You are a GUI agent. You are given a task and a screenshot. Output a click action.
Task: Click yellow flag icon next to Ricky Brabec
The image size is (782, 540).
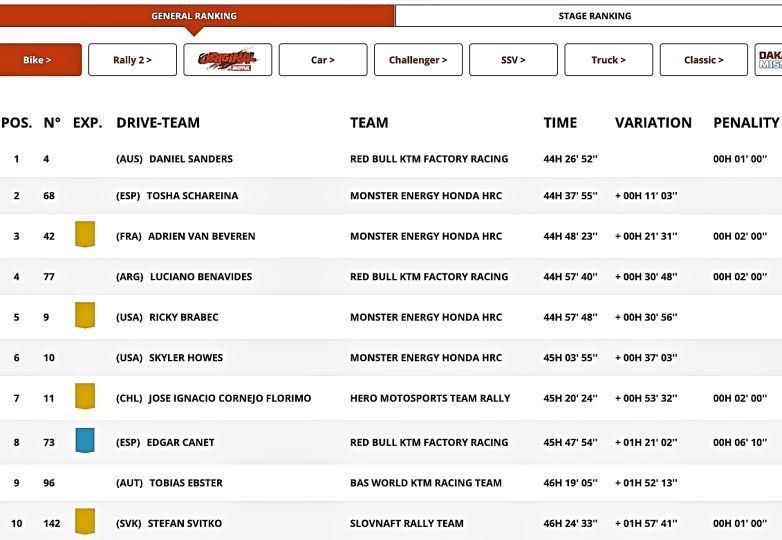[x=85, y=316]
